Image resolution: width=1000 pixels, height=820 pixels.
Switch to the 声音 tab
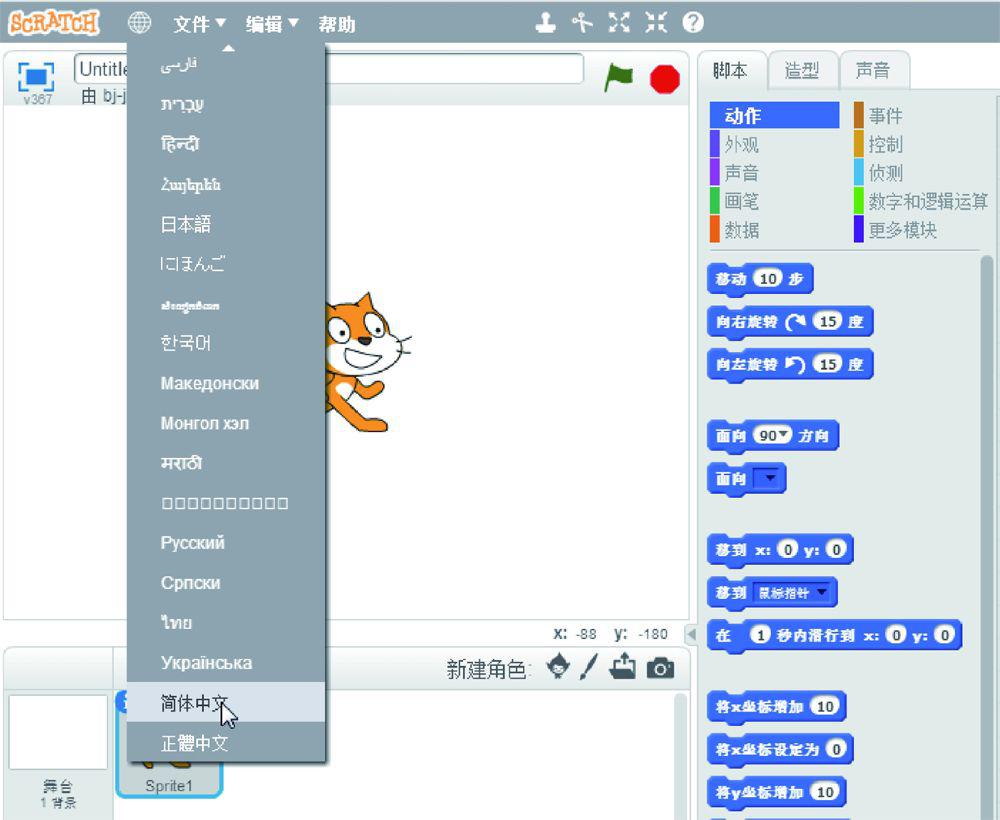point(874,70)
